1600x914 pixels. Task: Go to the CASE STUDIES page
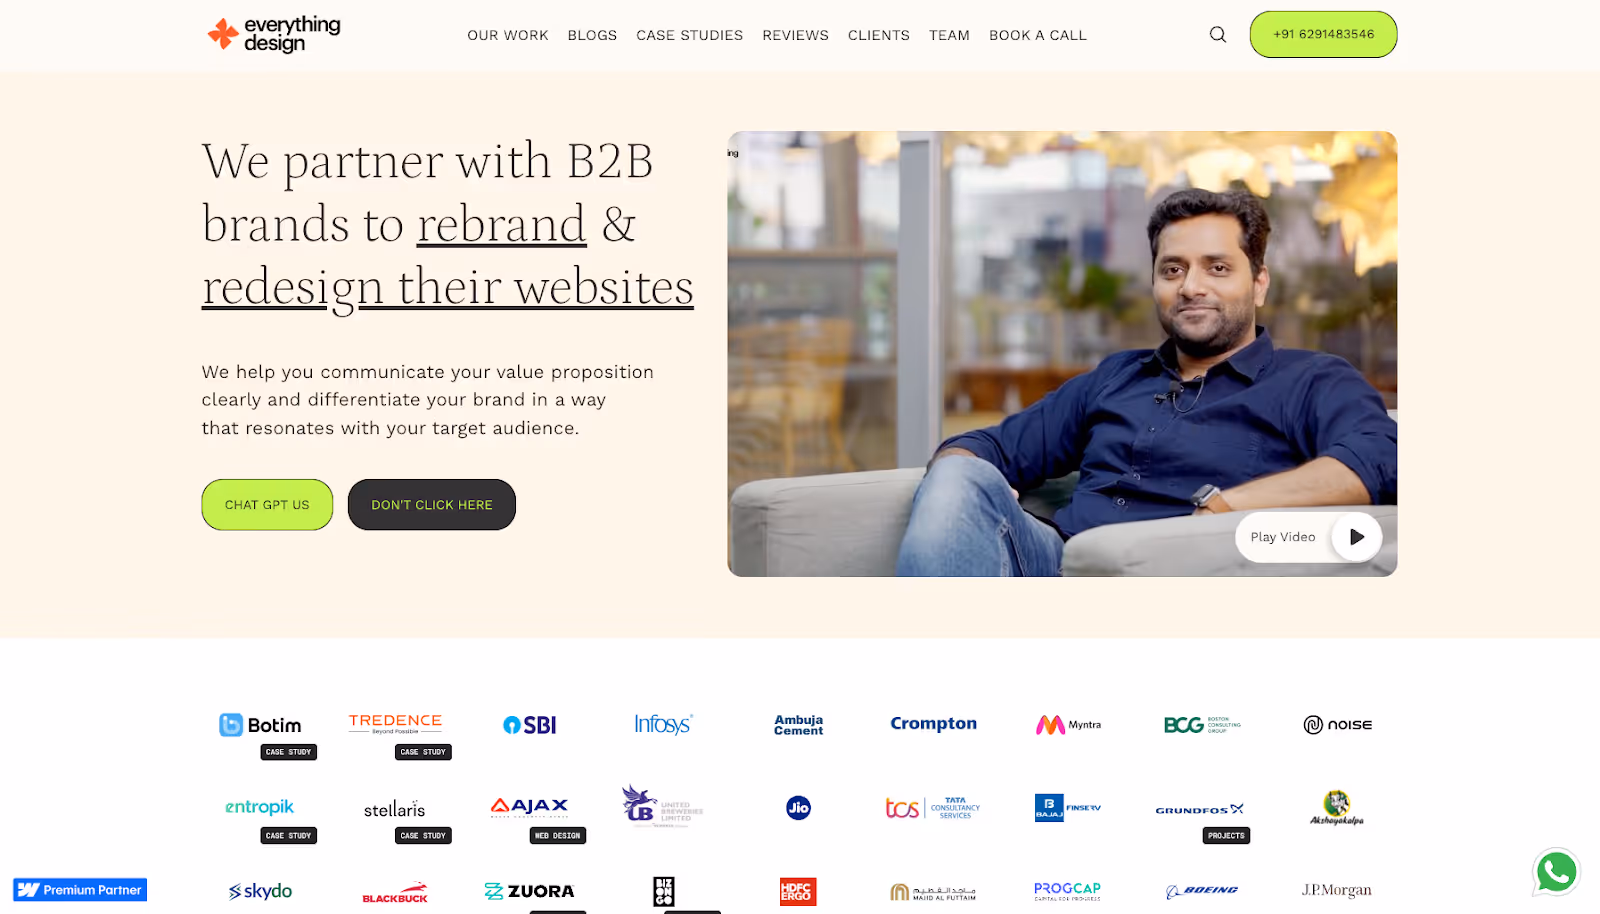tap(690, 35)
